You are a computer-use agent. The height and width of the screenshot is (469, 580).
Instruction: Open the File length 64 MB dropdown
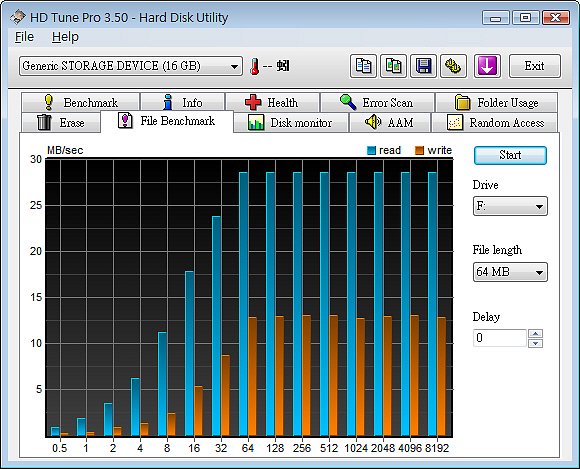point(510,272)
